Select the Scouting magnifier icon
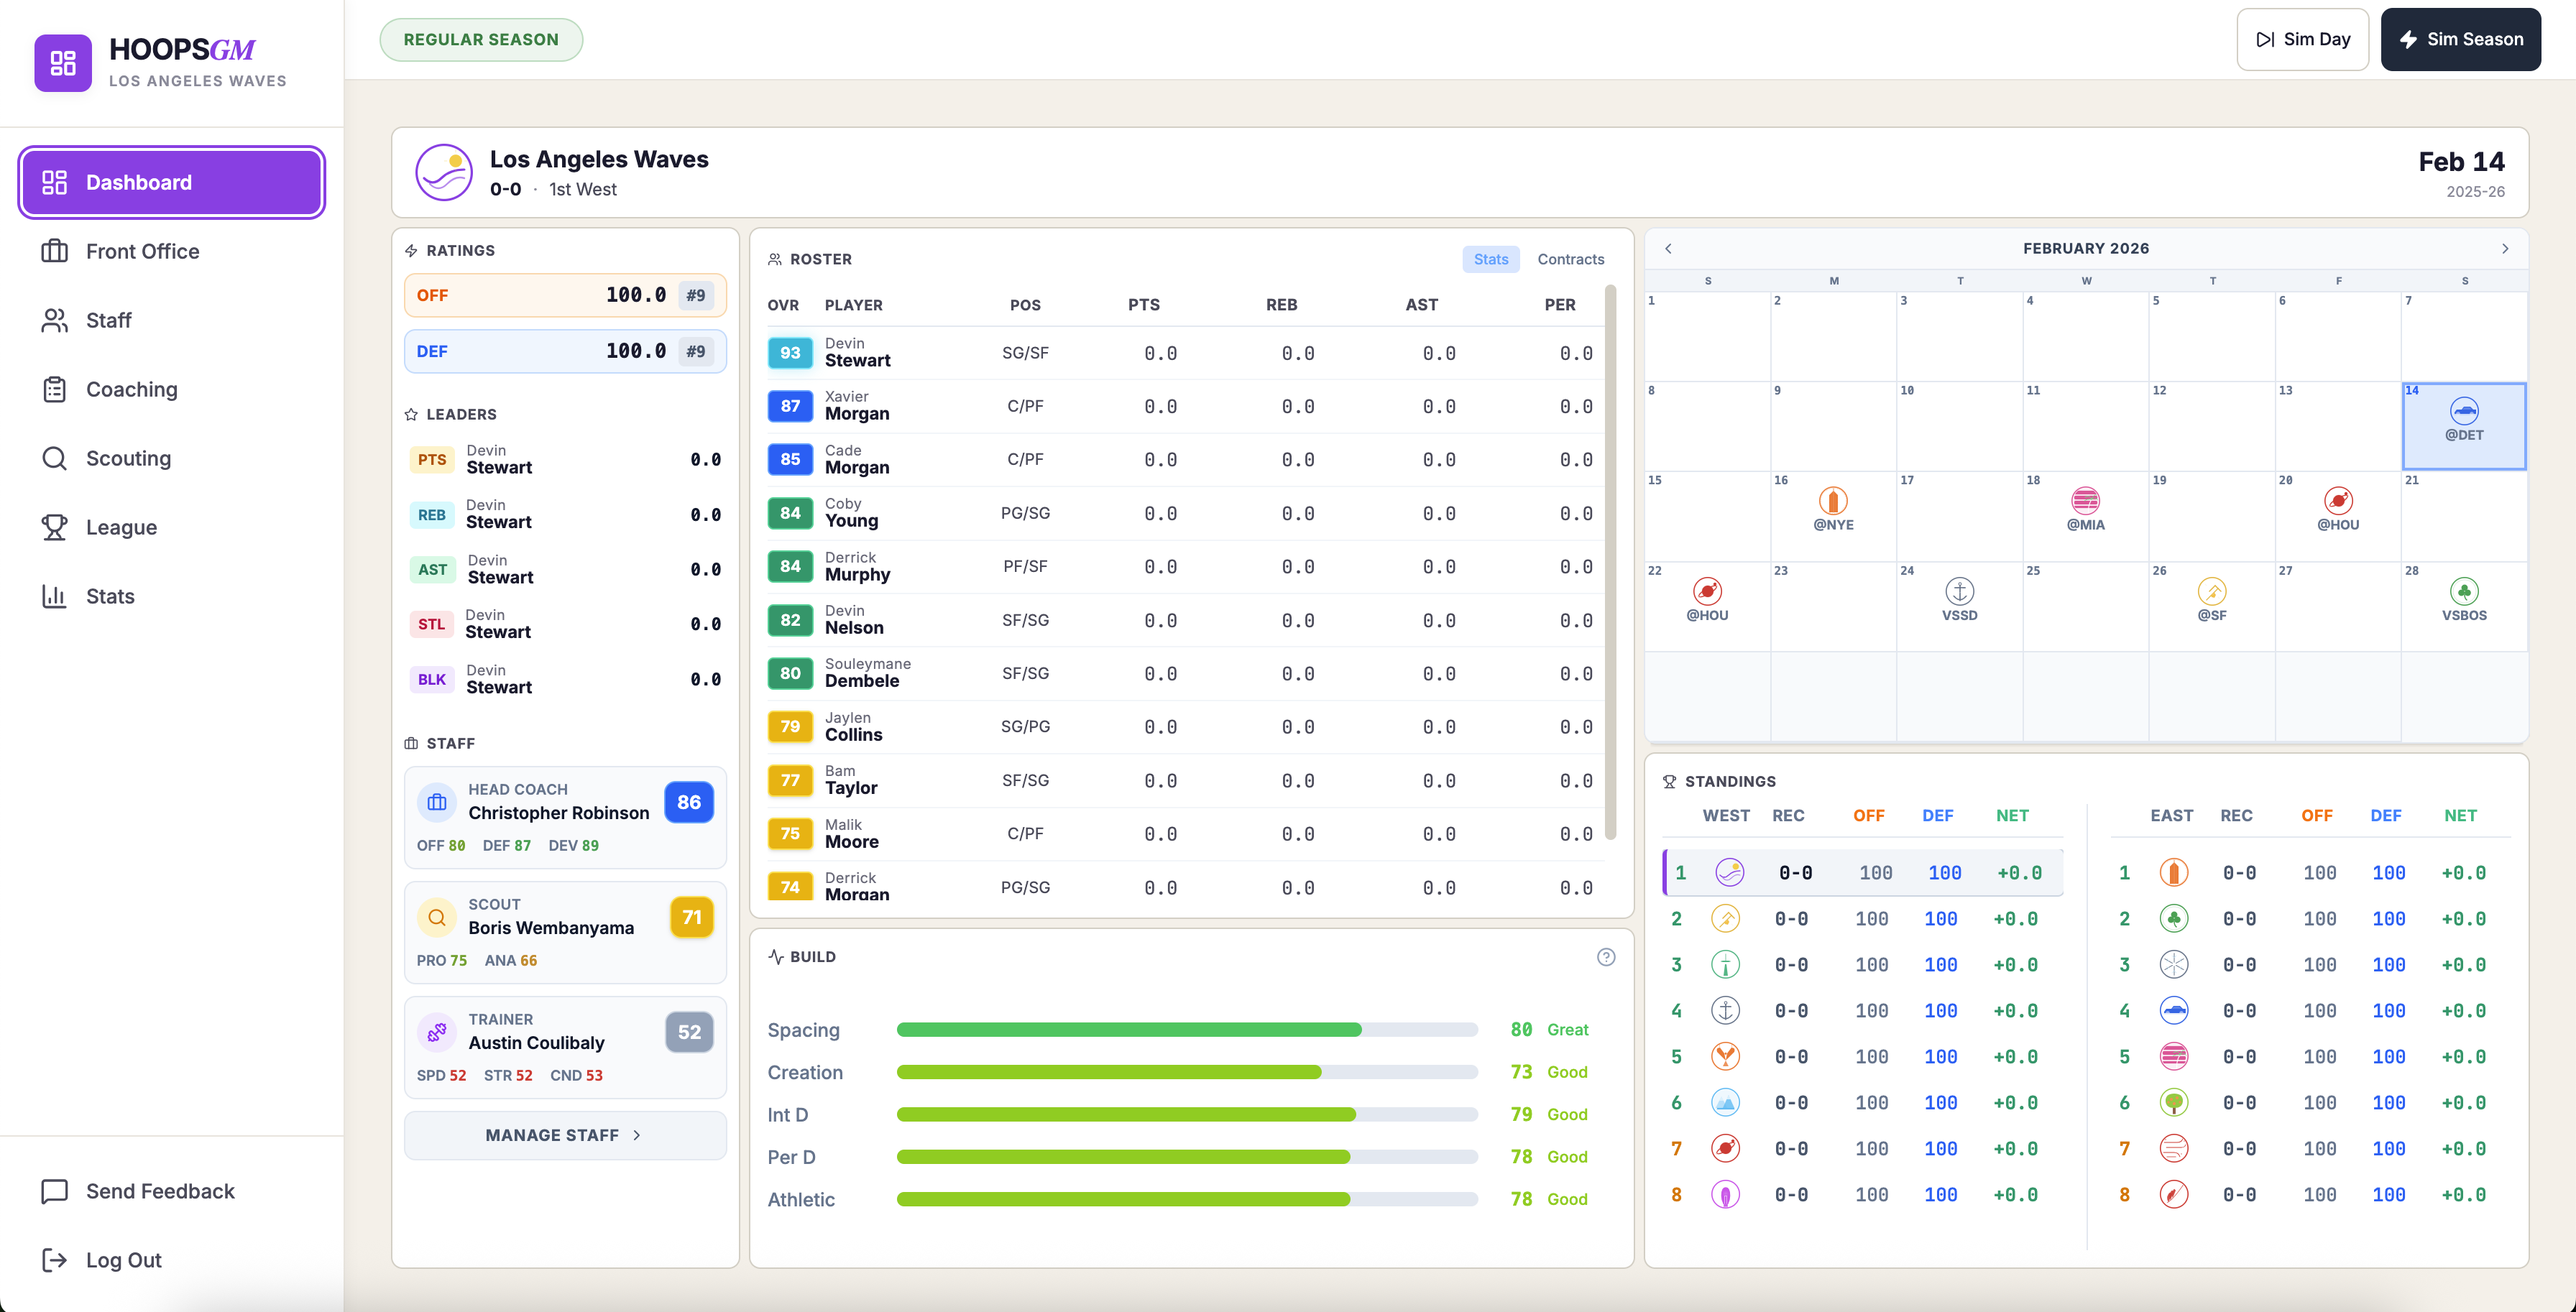 pos(56,458)
